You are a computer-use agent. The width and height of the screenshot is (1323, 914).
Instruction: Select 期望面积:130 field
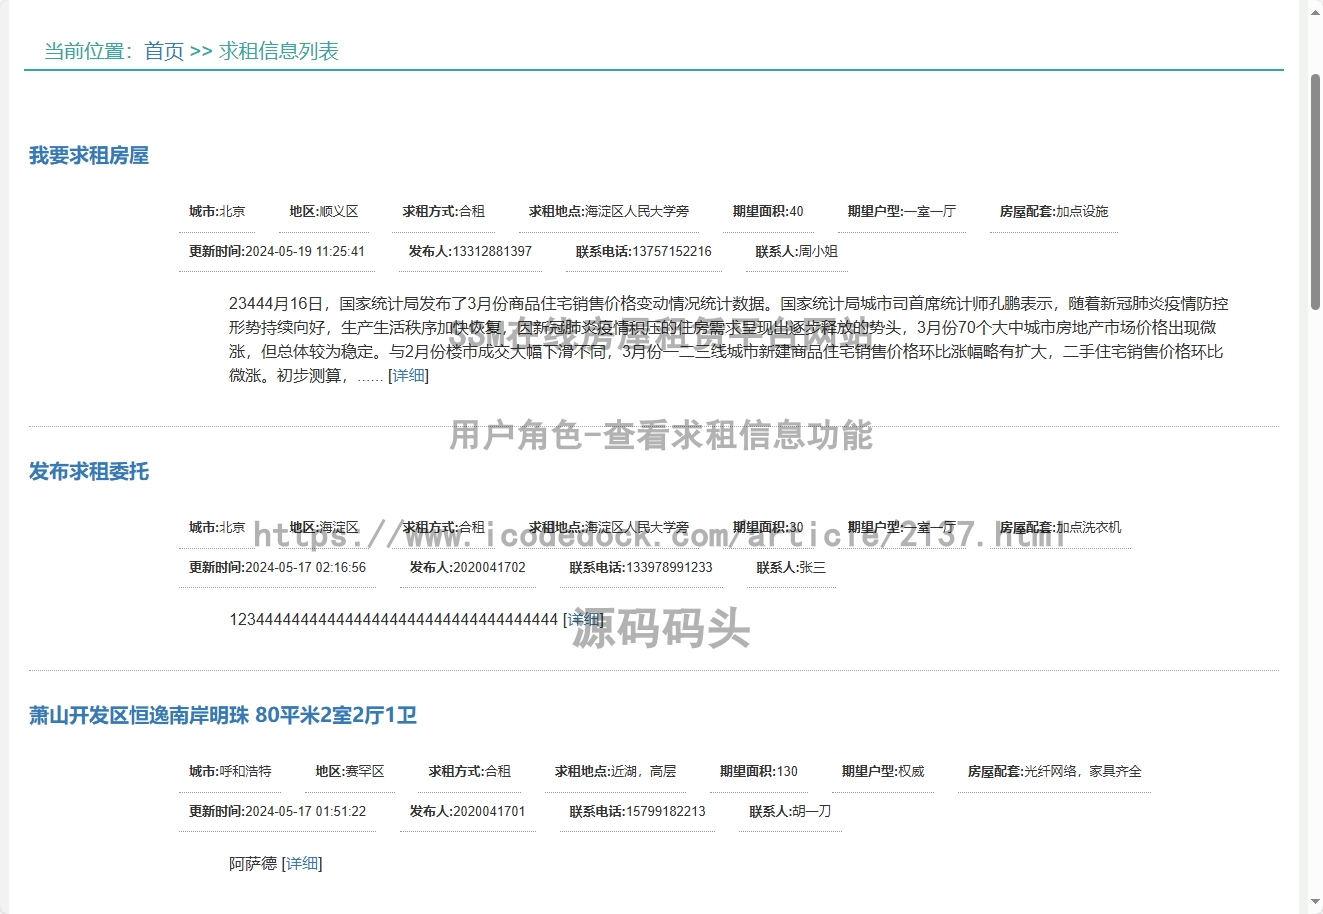coord(759,772)
